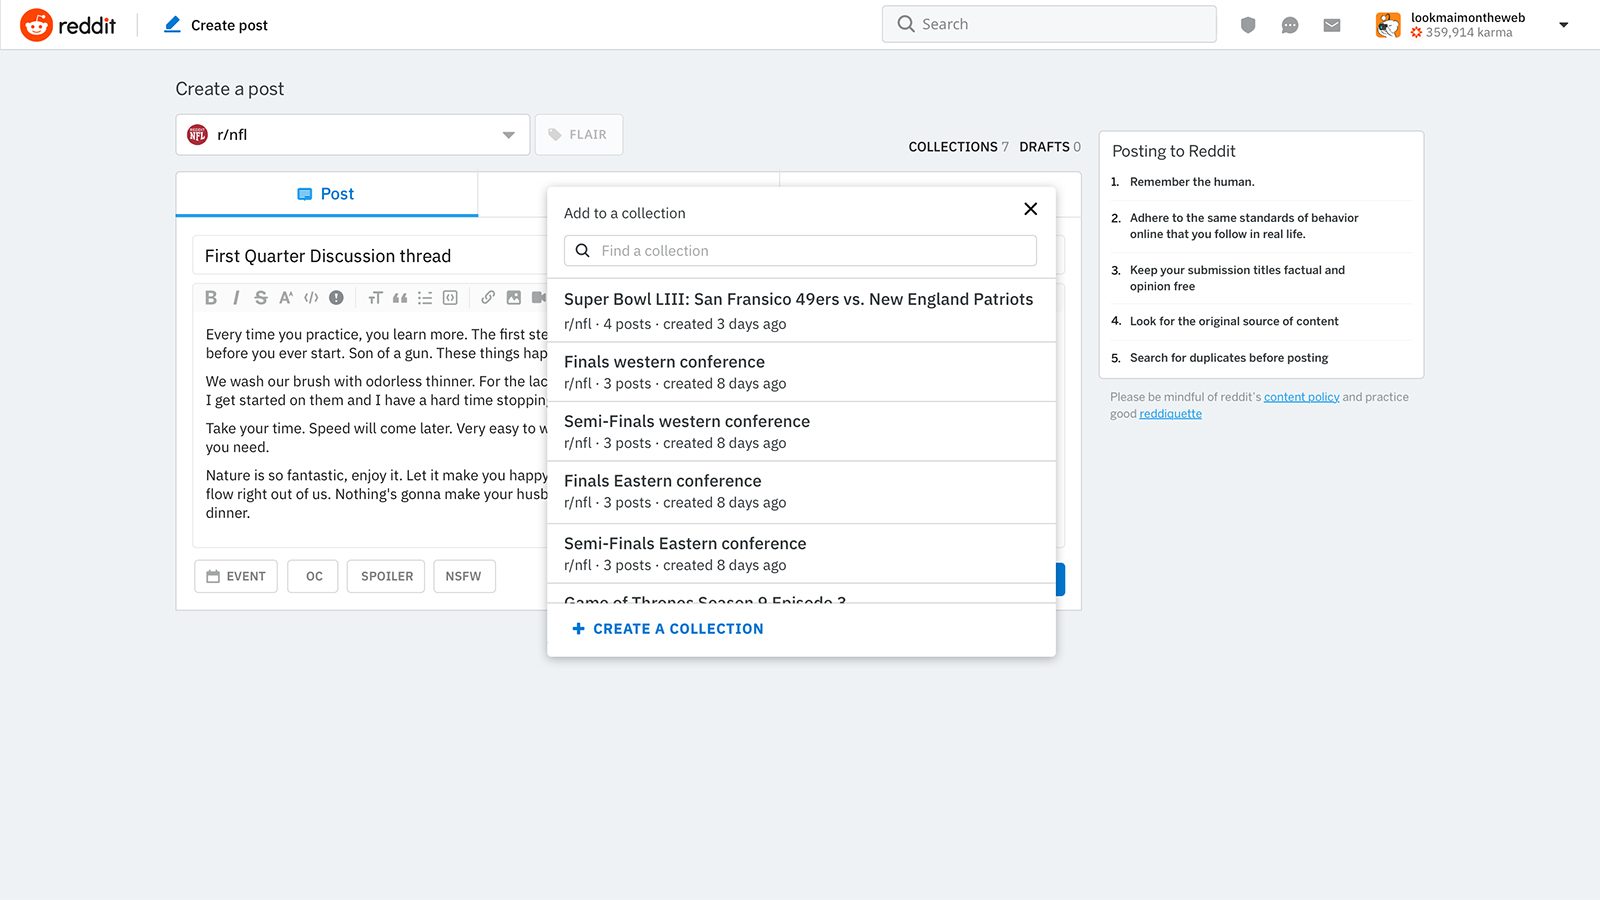Viewport: 1600px width, 900px height.
Task: Click the Find a collection search field
Action: [800, 251]
